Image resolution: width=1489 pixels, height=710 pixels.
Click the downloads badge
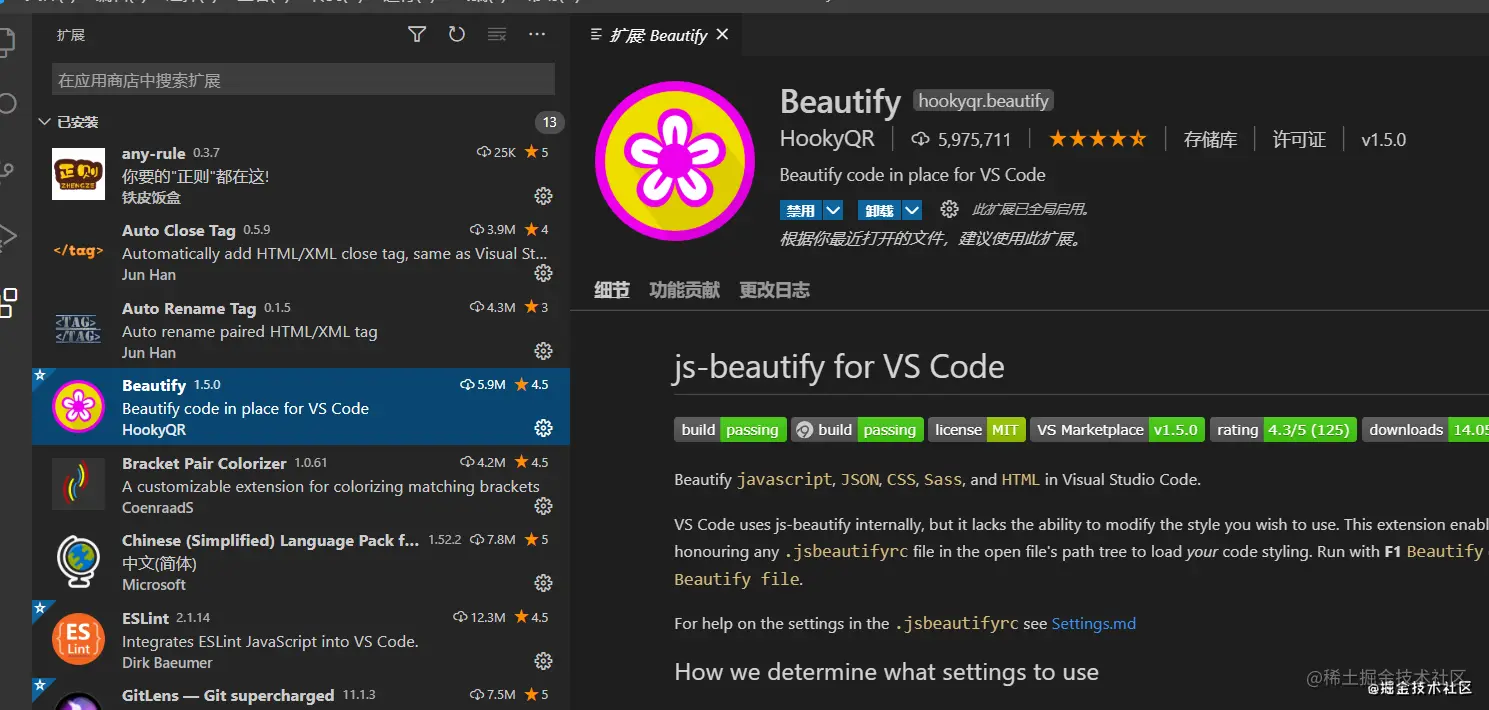[1425, 429]
